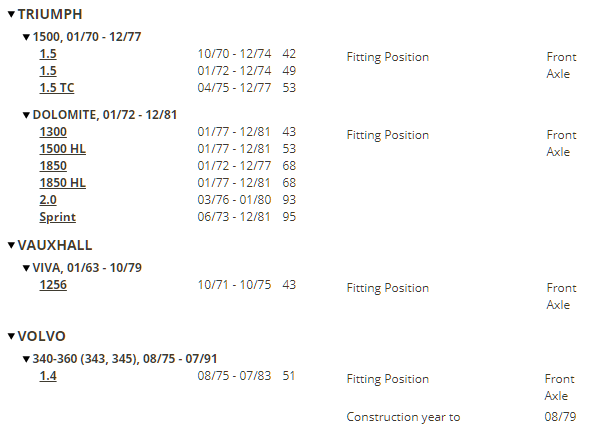Click the TRIUMPH heading text
Screen dimensions: 592x437
pyautogui.click(x=50, y=14)
